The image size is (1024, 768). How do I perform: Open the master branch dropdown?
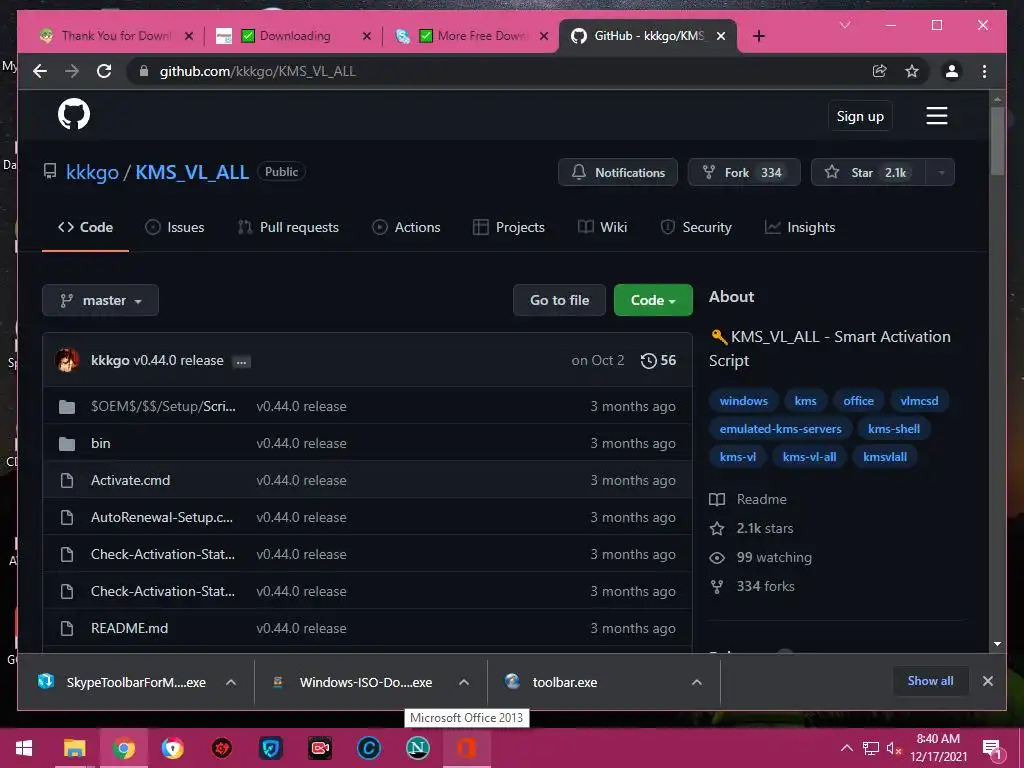tap(101, 300)
